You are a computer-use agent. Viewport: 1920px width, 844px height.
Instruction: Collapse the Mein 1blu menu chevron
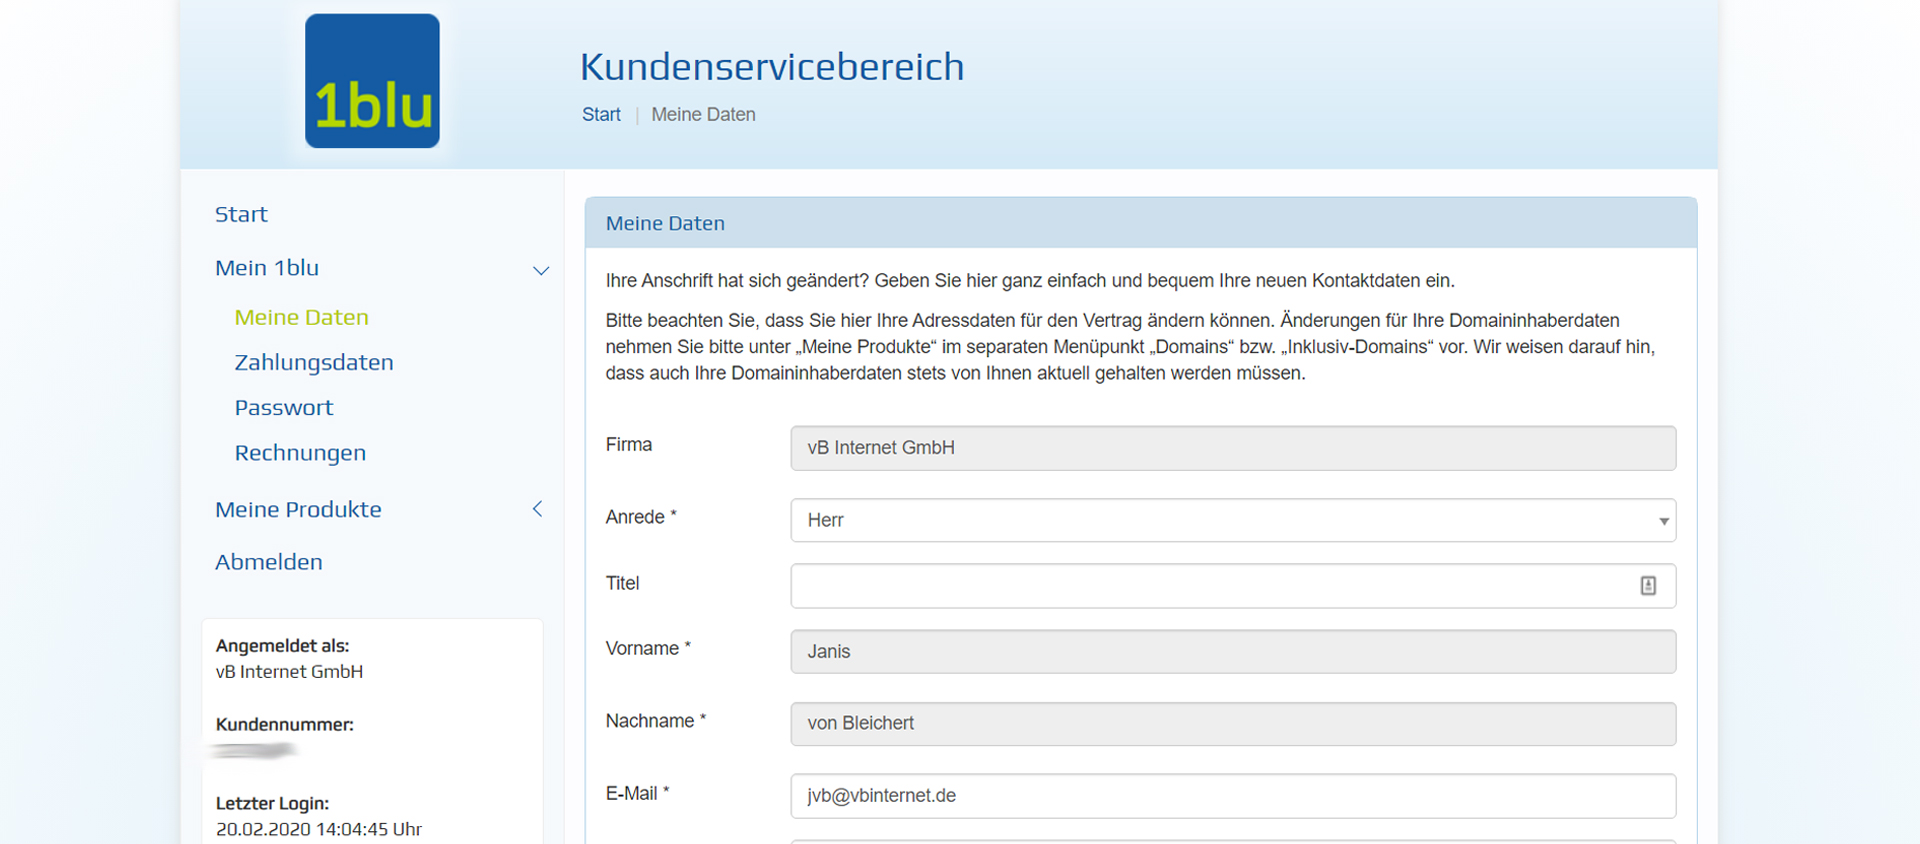click(x=541, y=270)
